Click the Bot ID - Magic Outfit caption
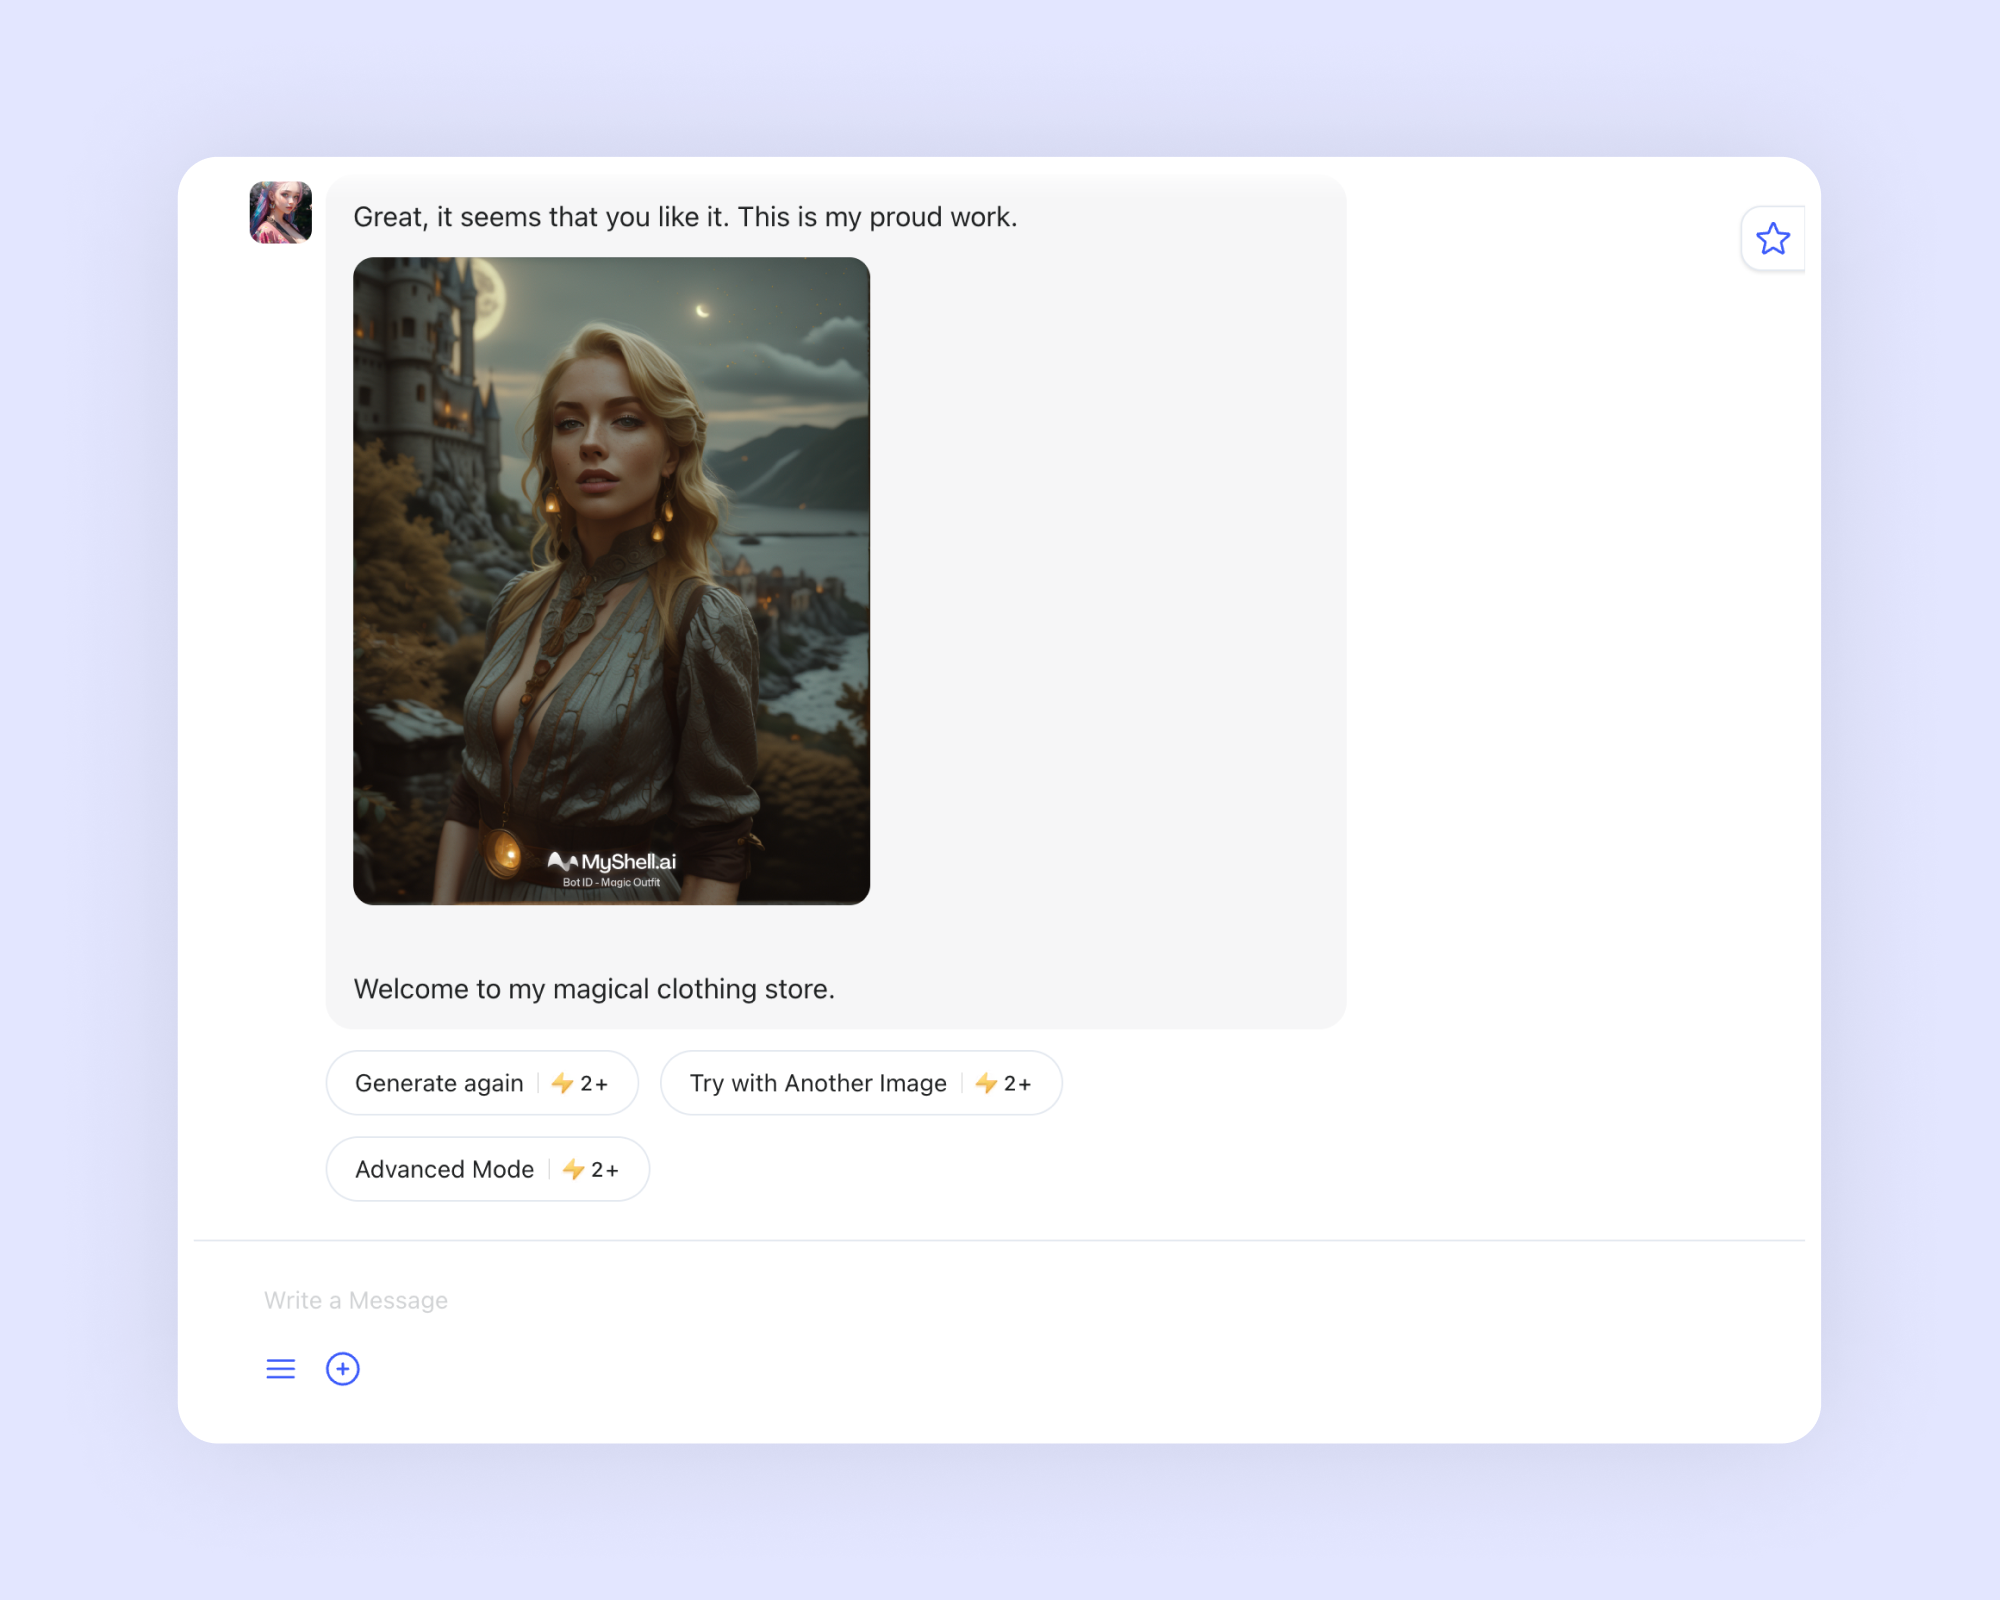Image resolution: width=2000 pixels, height=1600 pixels. pyautogui.click(x=611, y=883)
